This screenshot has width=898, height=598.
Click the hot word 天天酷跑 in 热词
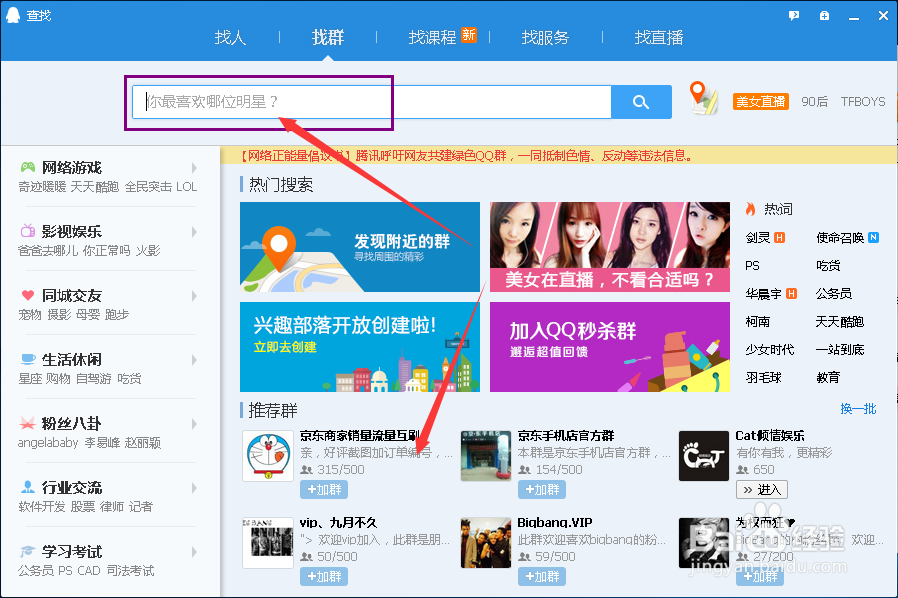tap(840, 322)
